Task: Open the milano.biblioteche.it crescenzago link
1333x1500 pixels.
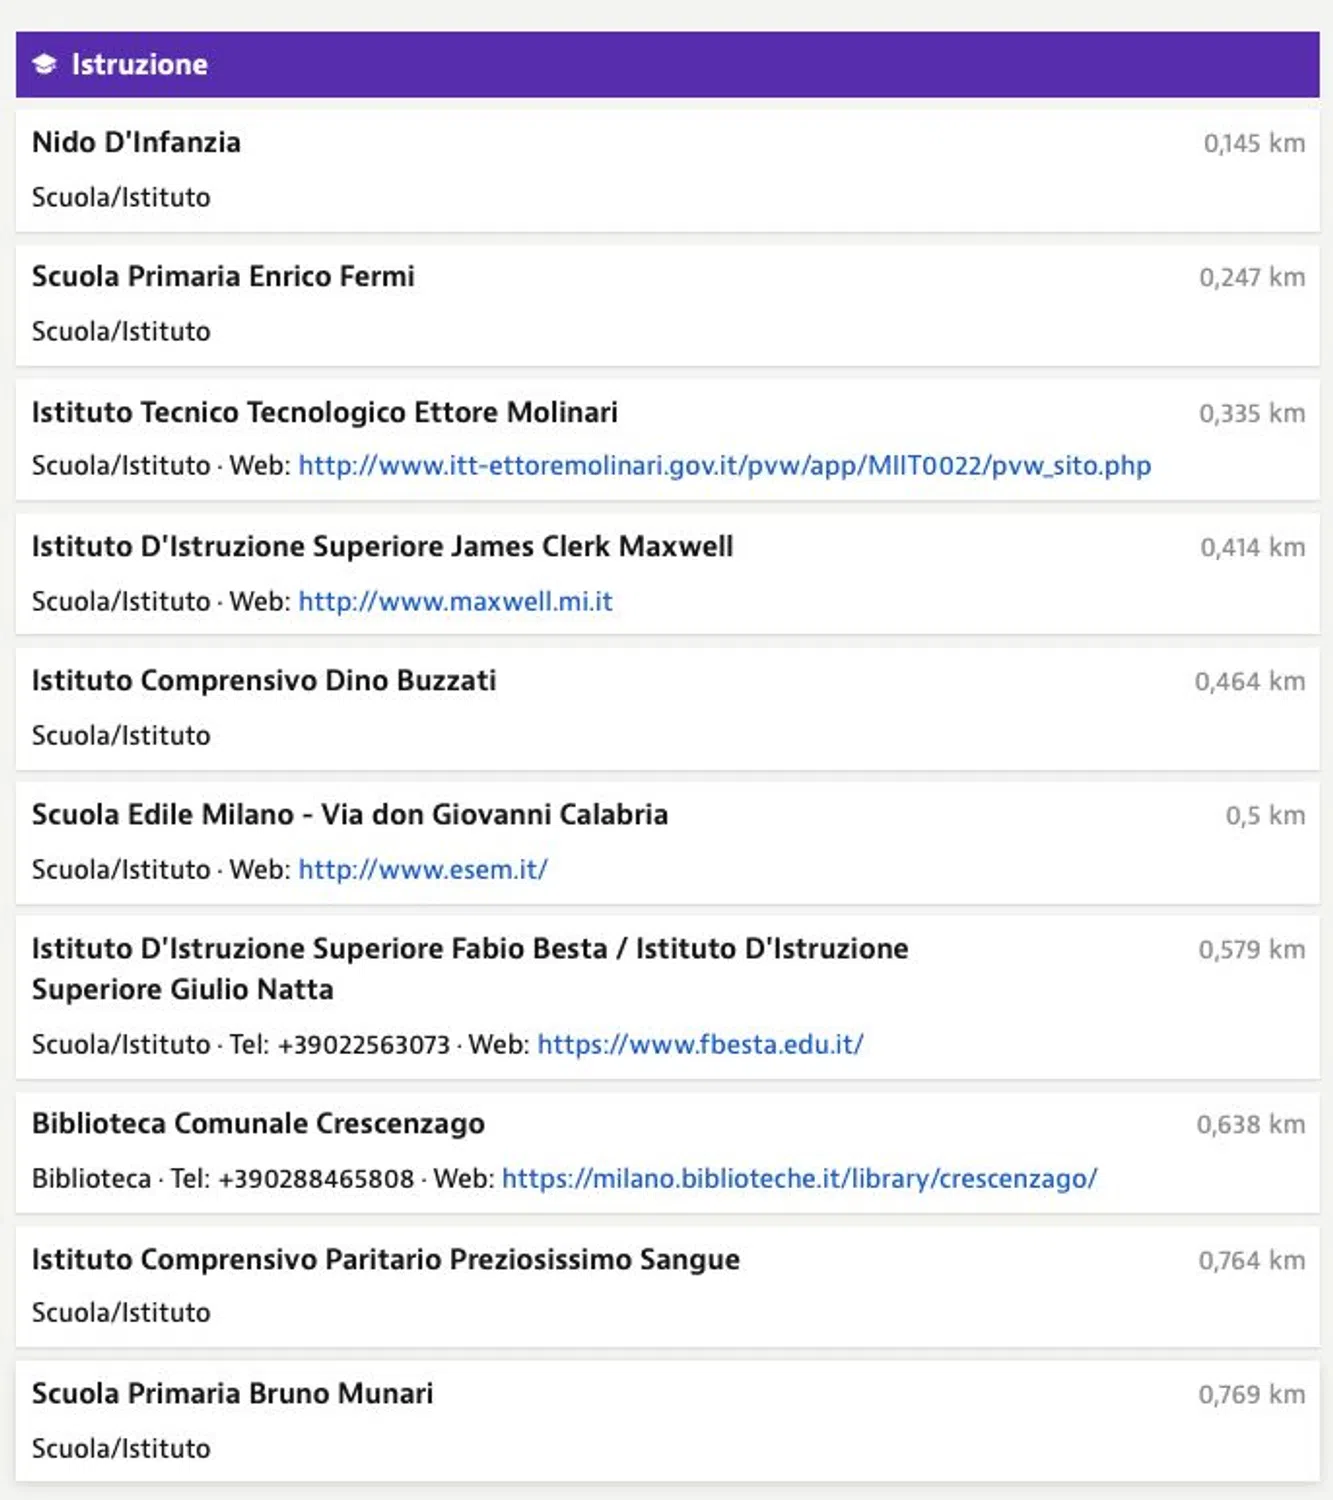Action: (799, 1179)
